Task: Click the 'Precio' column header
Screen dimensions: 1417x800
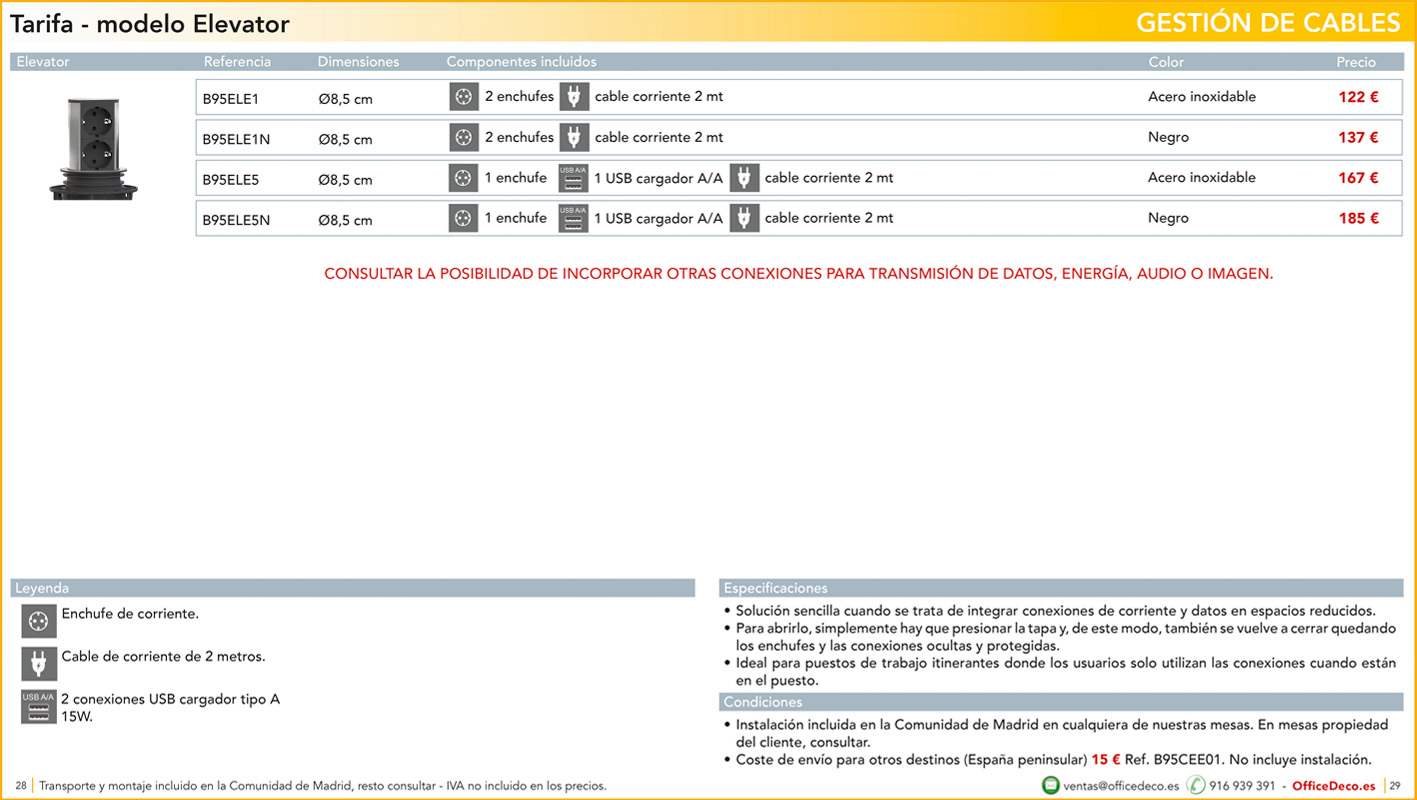Action: (1356, 62)
